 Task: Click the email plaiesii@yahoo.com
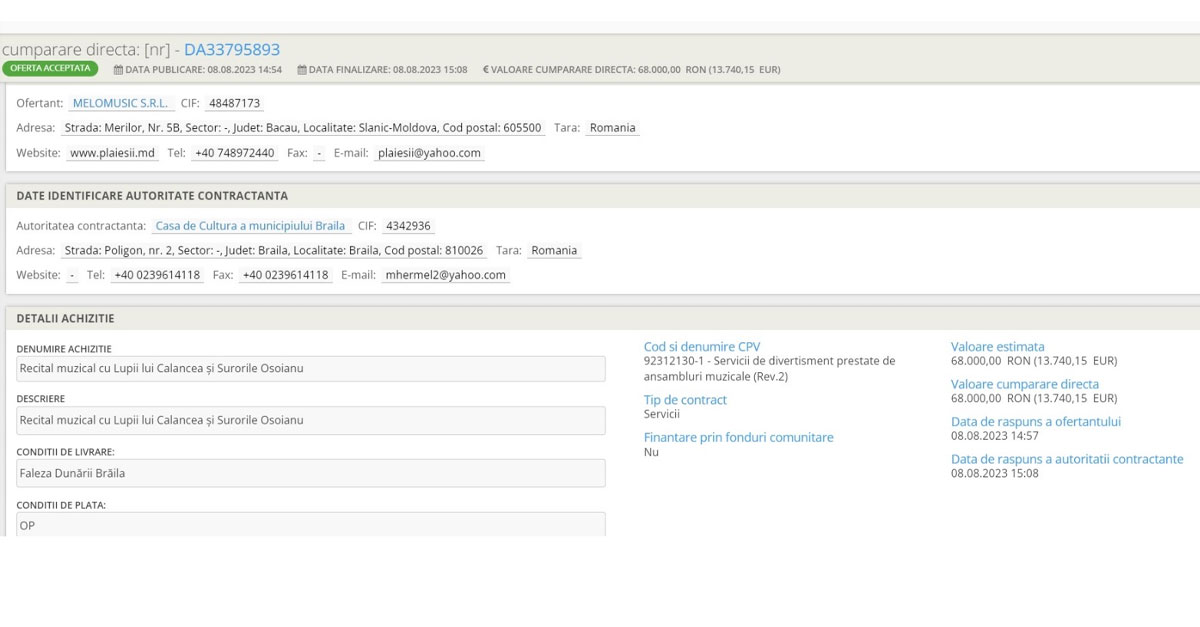click(429, 153)
